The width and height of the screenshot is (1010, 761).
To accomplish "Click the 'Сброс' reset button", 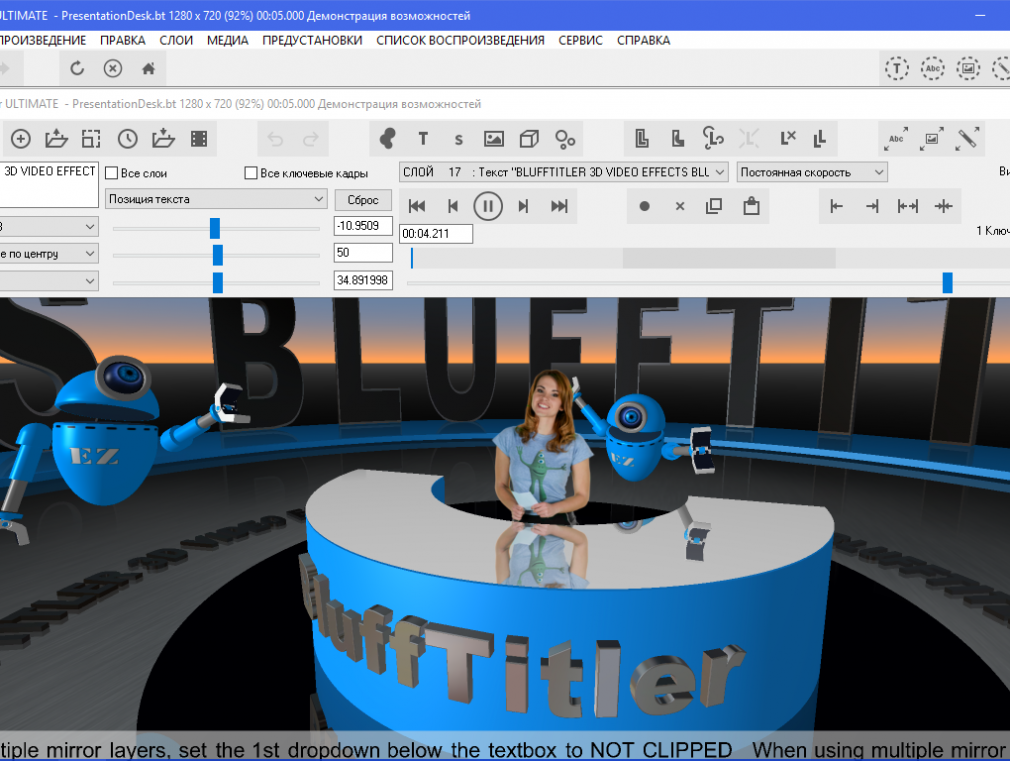I will tap(363, 200).
